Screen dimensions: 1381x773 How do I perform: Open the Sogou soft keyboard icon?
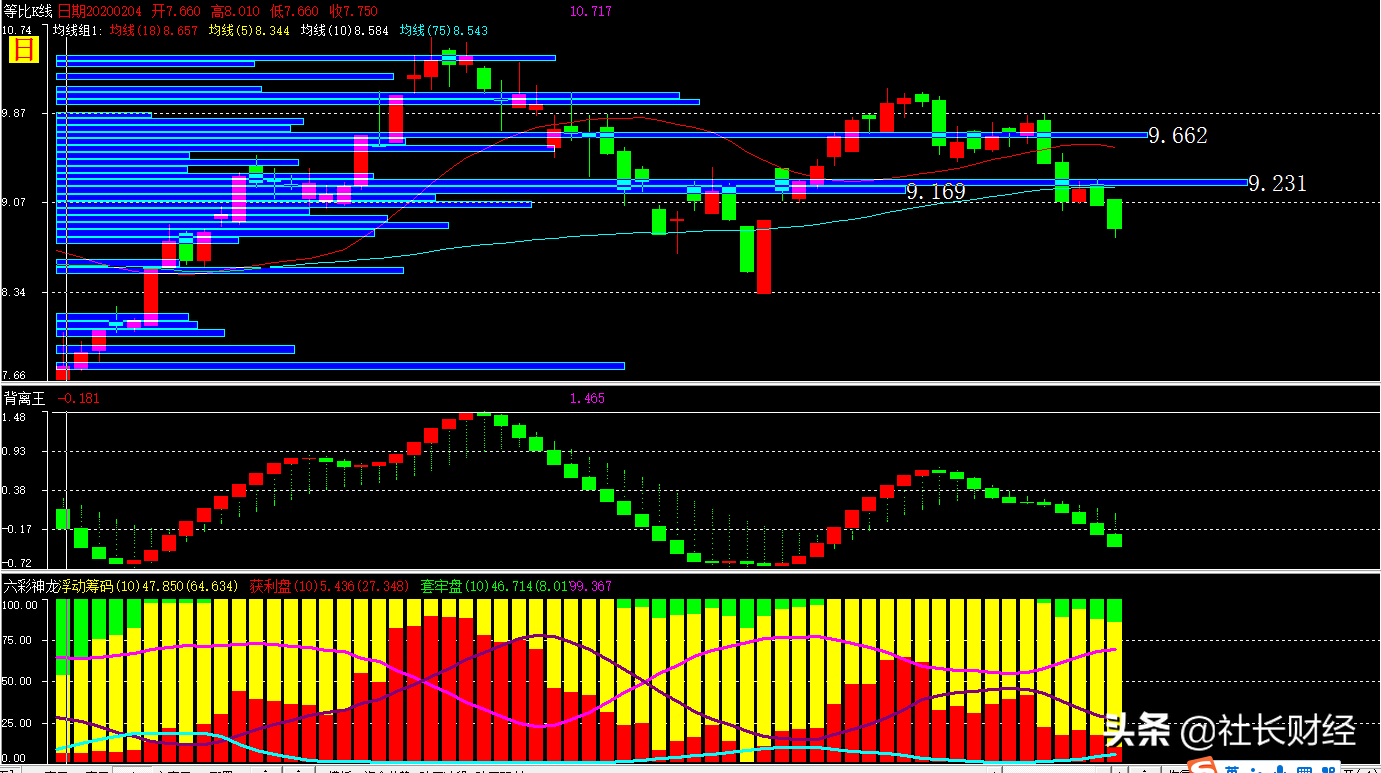coord(1305,770)
